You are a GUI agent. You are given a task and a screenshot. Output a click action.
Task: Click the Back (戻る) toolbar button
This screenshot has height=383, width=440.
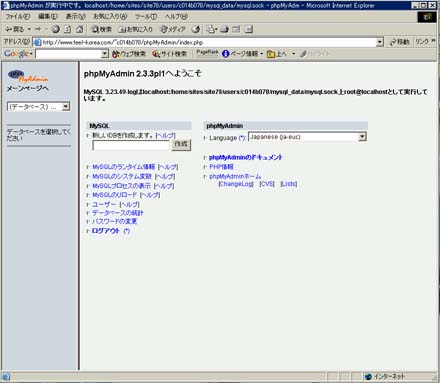[x=15, y=29]
